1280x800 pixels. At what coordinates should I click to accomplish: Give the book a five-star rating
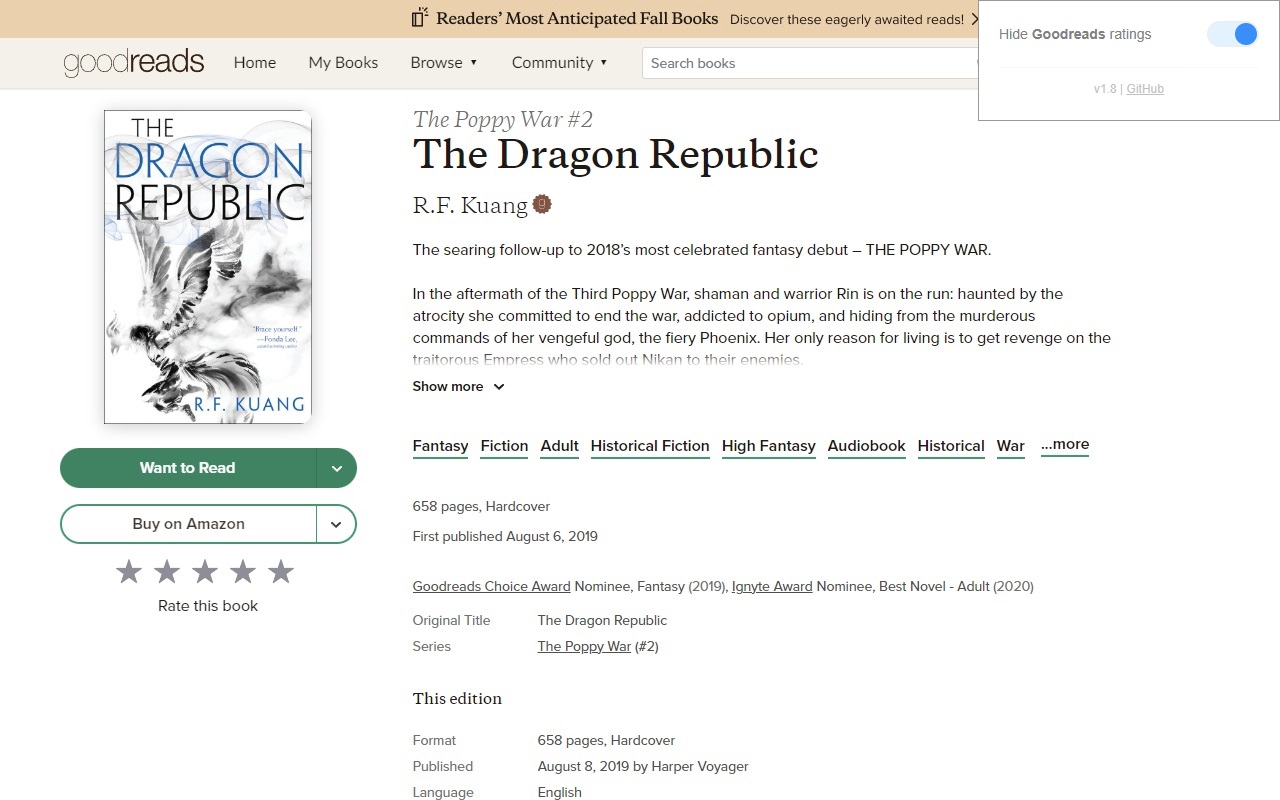[x=281, y=572]
